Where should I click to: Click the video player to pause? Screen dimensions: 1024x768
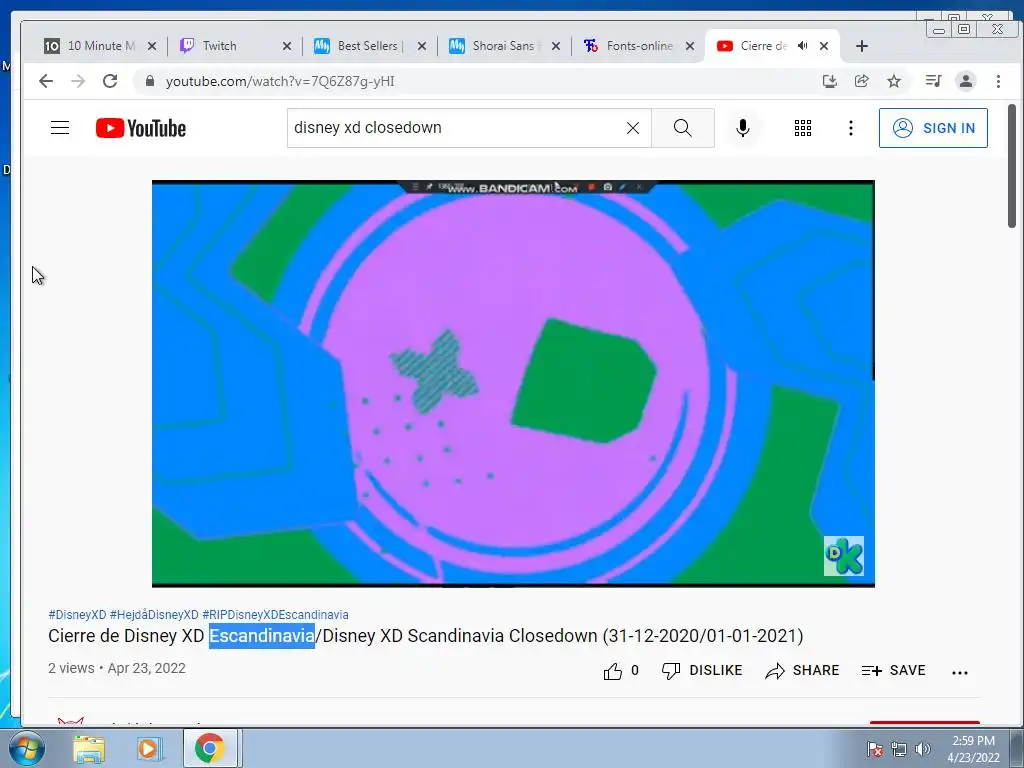pos(513,384)
